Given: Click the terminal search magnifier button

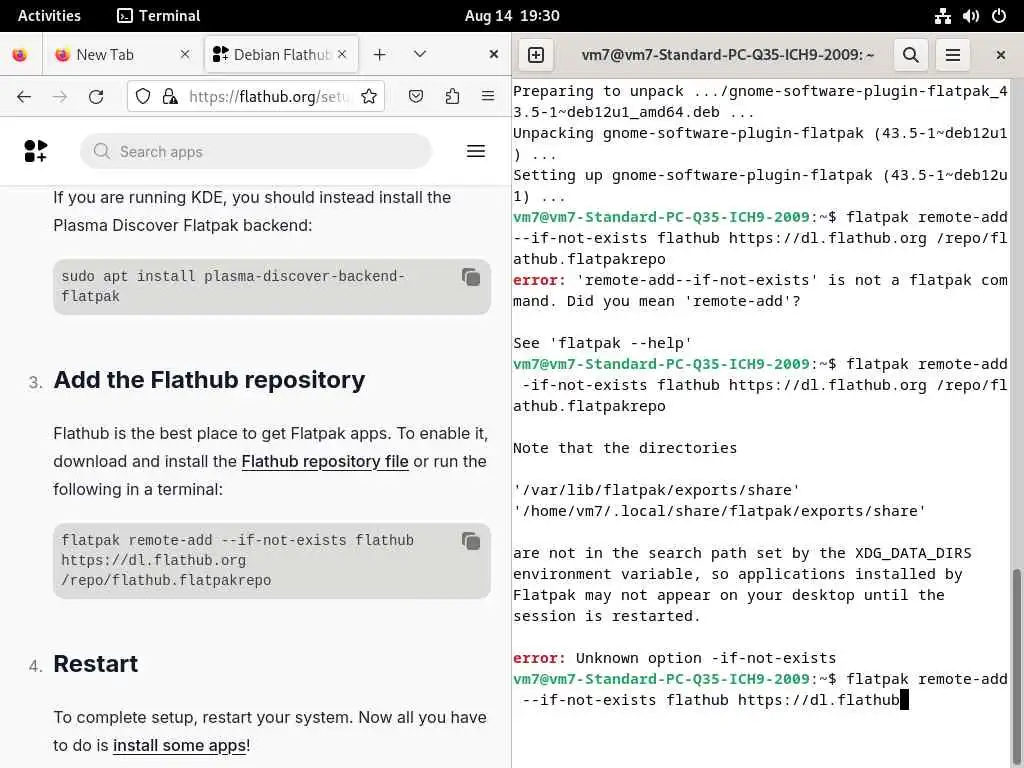Looking at the screenshot, I should click(x=910, y=55).
